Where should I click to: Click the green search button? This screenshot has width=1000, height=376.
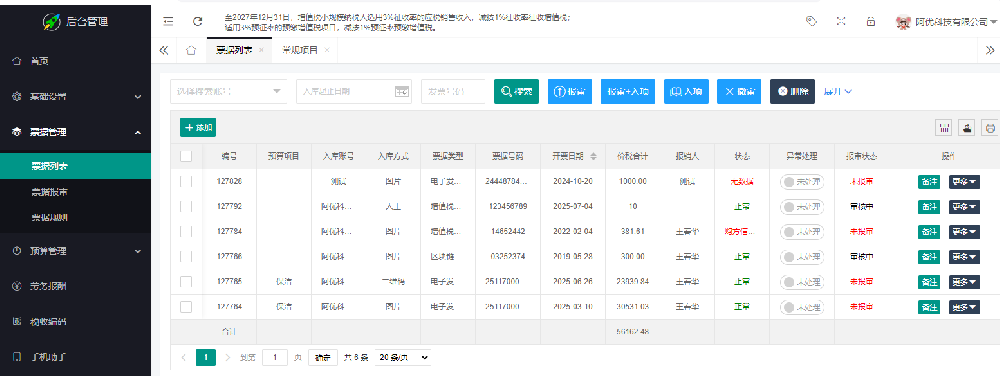pos(517,92)
